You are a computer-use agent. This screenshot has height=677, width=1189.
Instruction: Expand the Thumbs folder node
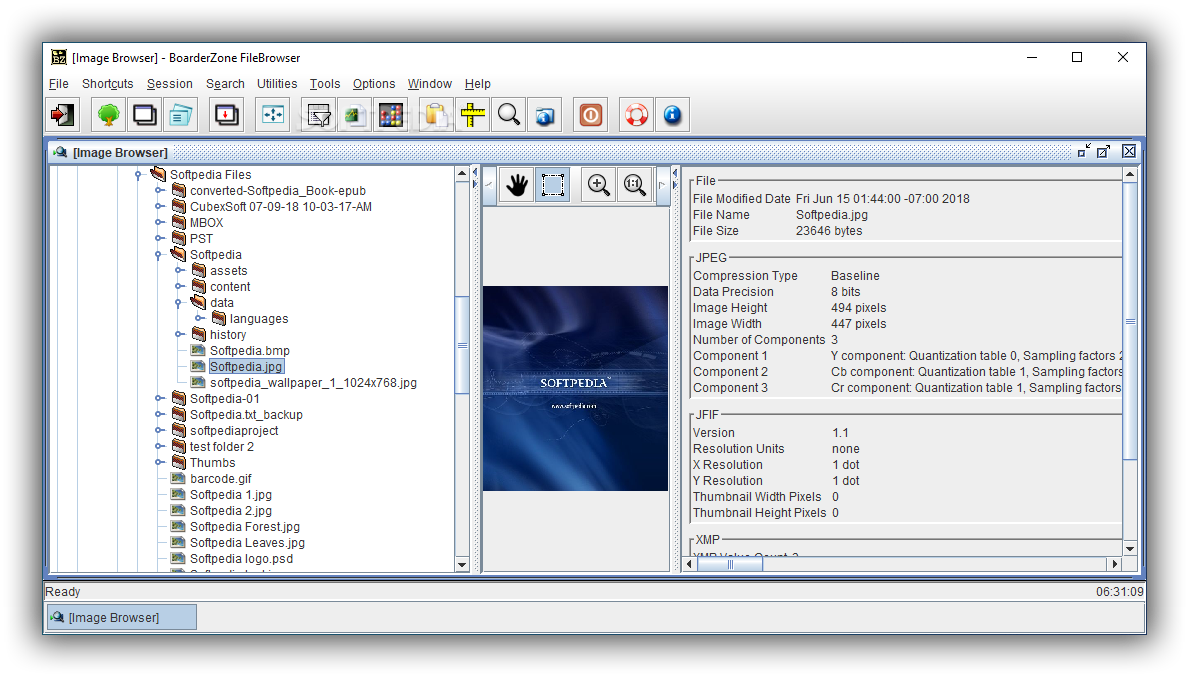[158, 462]
